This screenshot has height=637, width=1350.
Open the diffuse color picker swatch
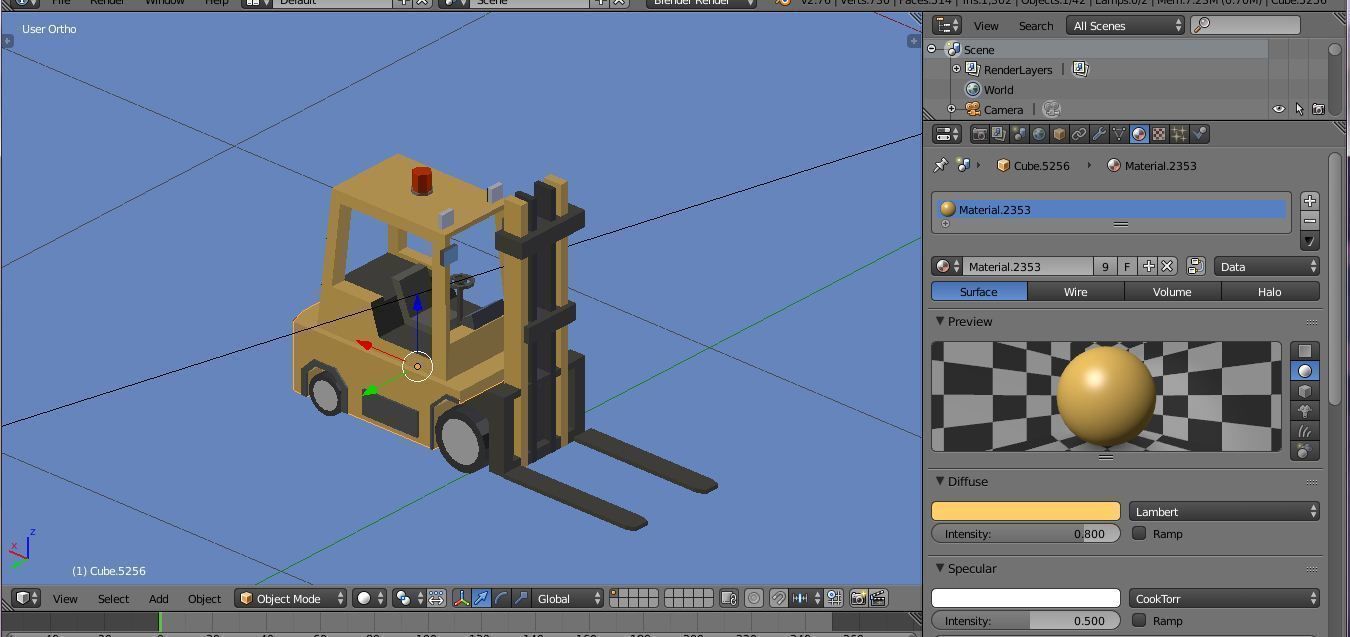[1026, 511]
